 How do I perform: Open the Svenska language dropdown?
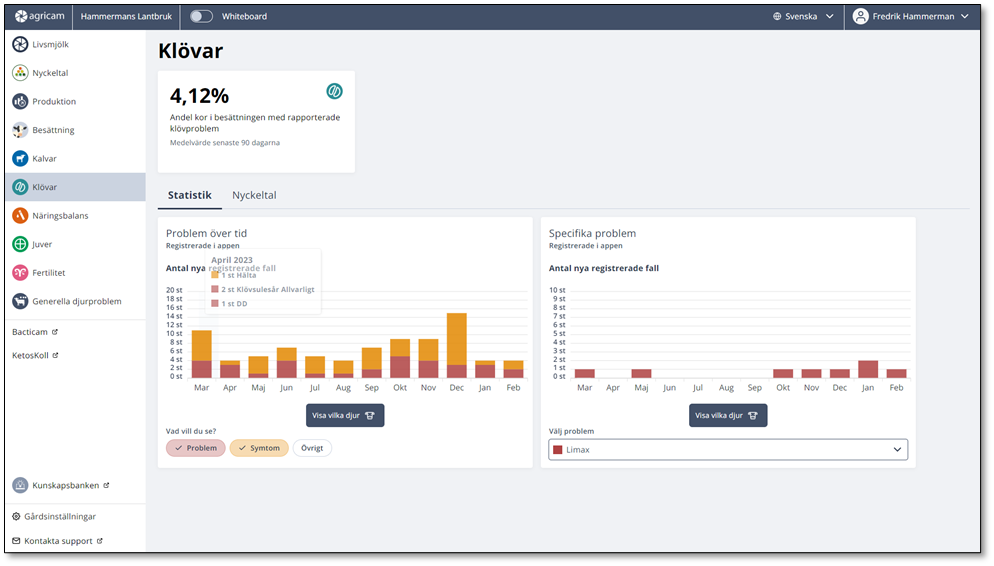click(x=803, y=17)
